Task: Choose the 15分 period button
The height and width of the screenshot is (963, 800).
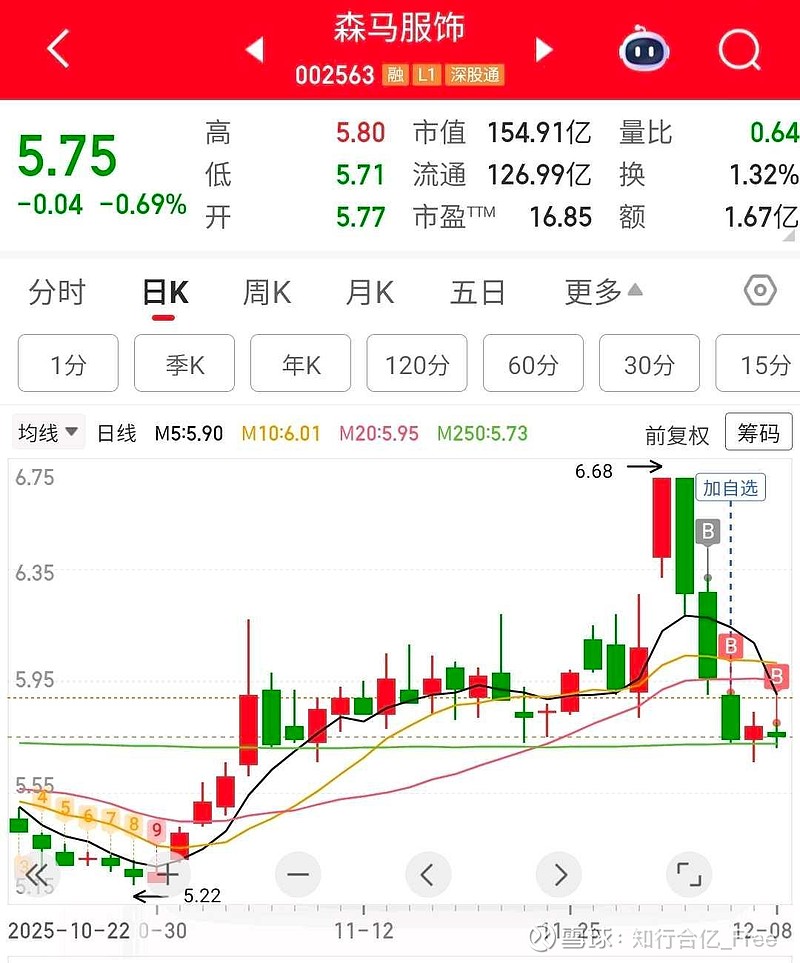Action: click(x=760, y=364)
